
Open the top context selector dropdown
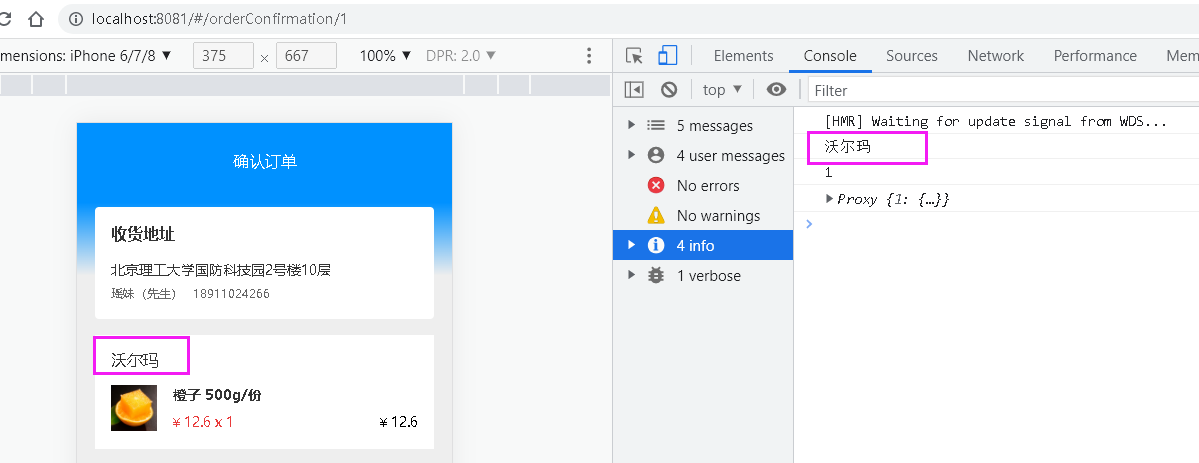[x=723, y=90]
